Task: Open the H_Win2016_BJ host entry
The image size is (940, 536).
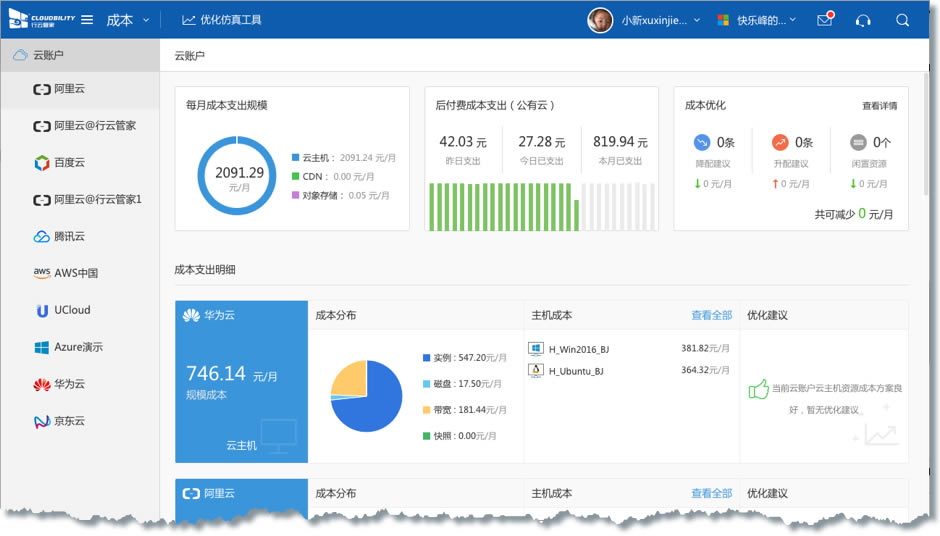Action: point(579,350)
